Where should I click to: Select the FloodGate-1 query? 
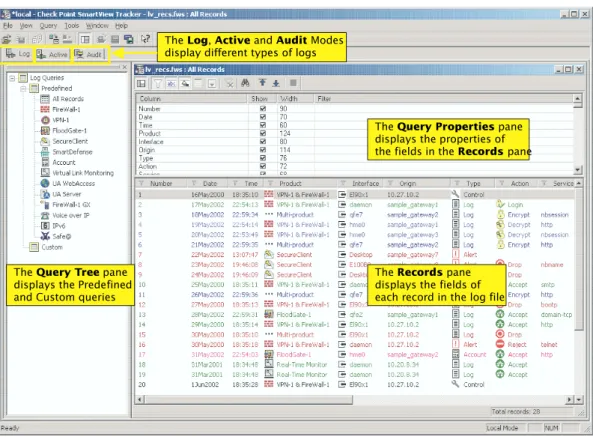[x=70, y=130]
